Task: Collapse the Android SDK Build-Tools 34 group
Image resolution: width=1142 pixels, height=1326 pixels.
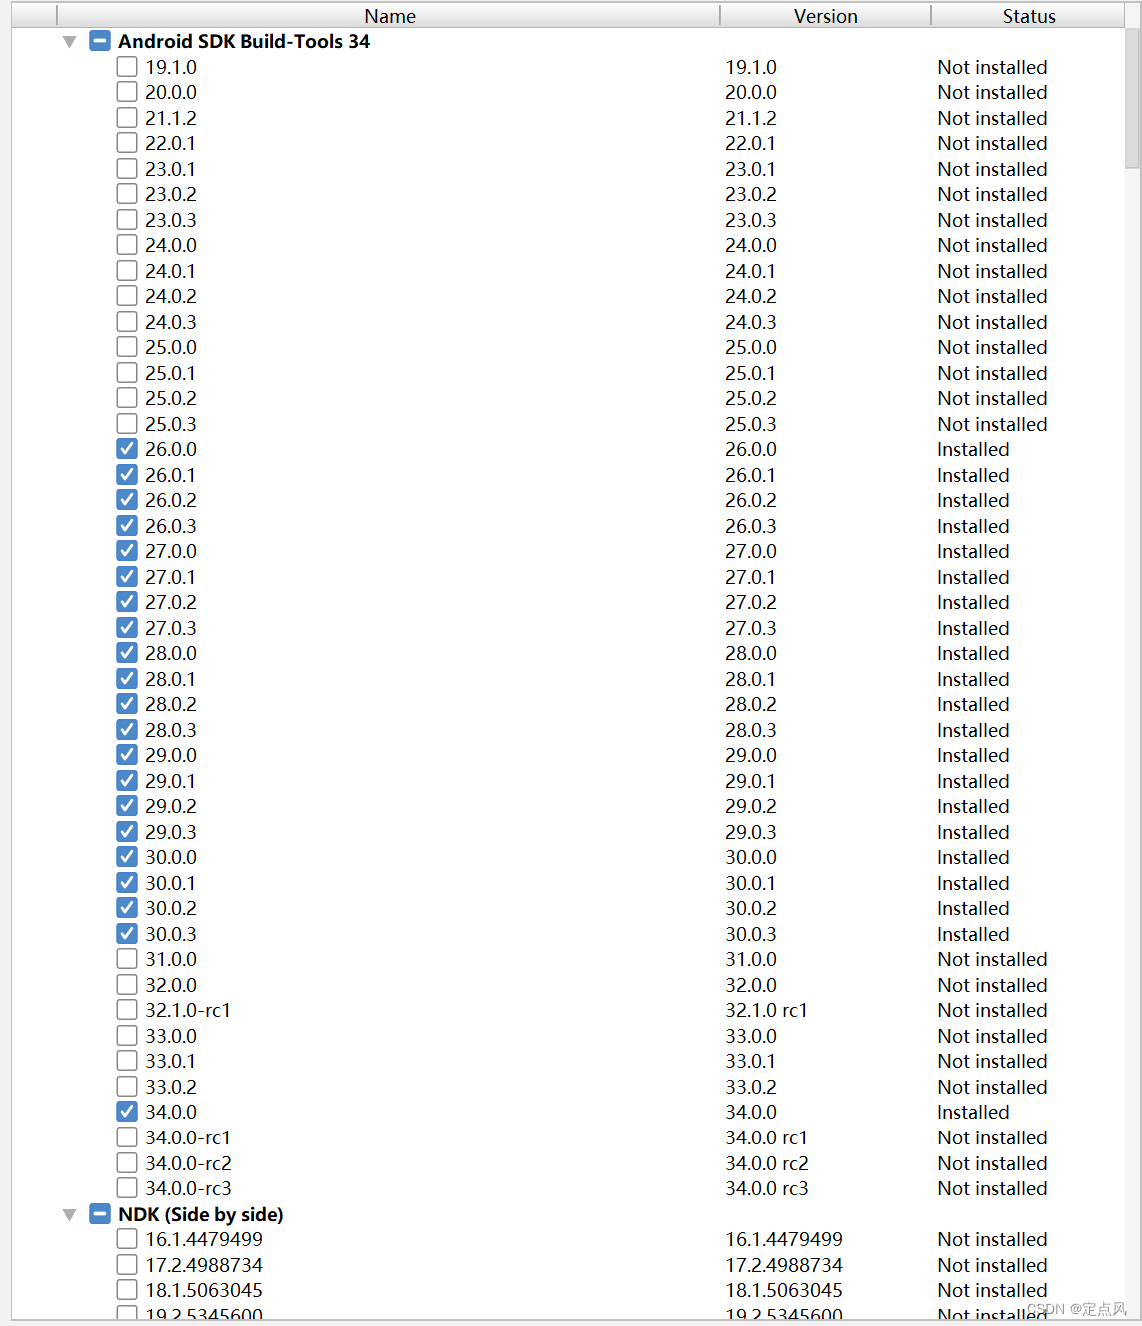Action: pos(69,42)
